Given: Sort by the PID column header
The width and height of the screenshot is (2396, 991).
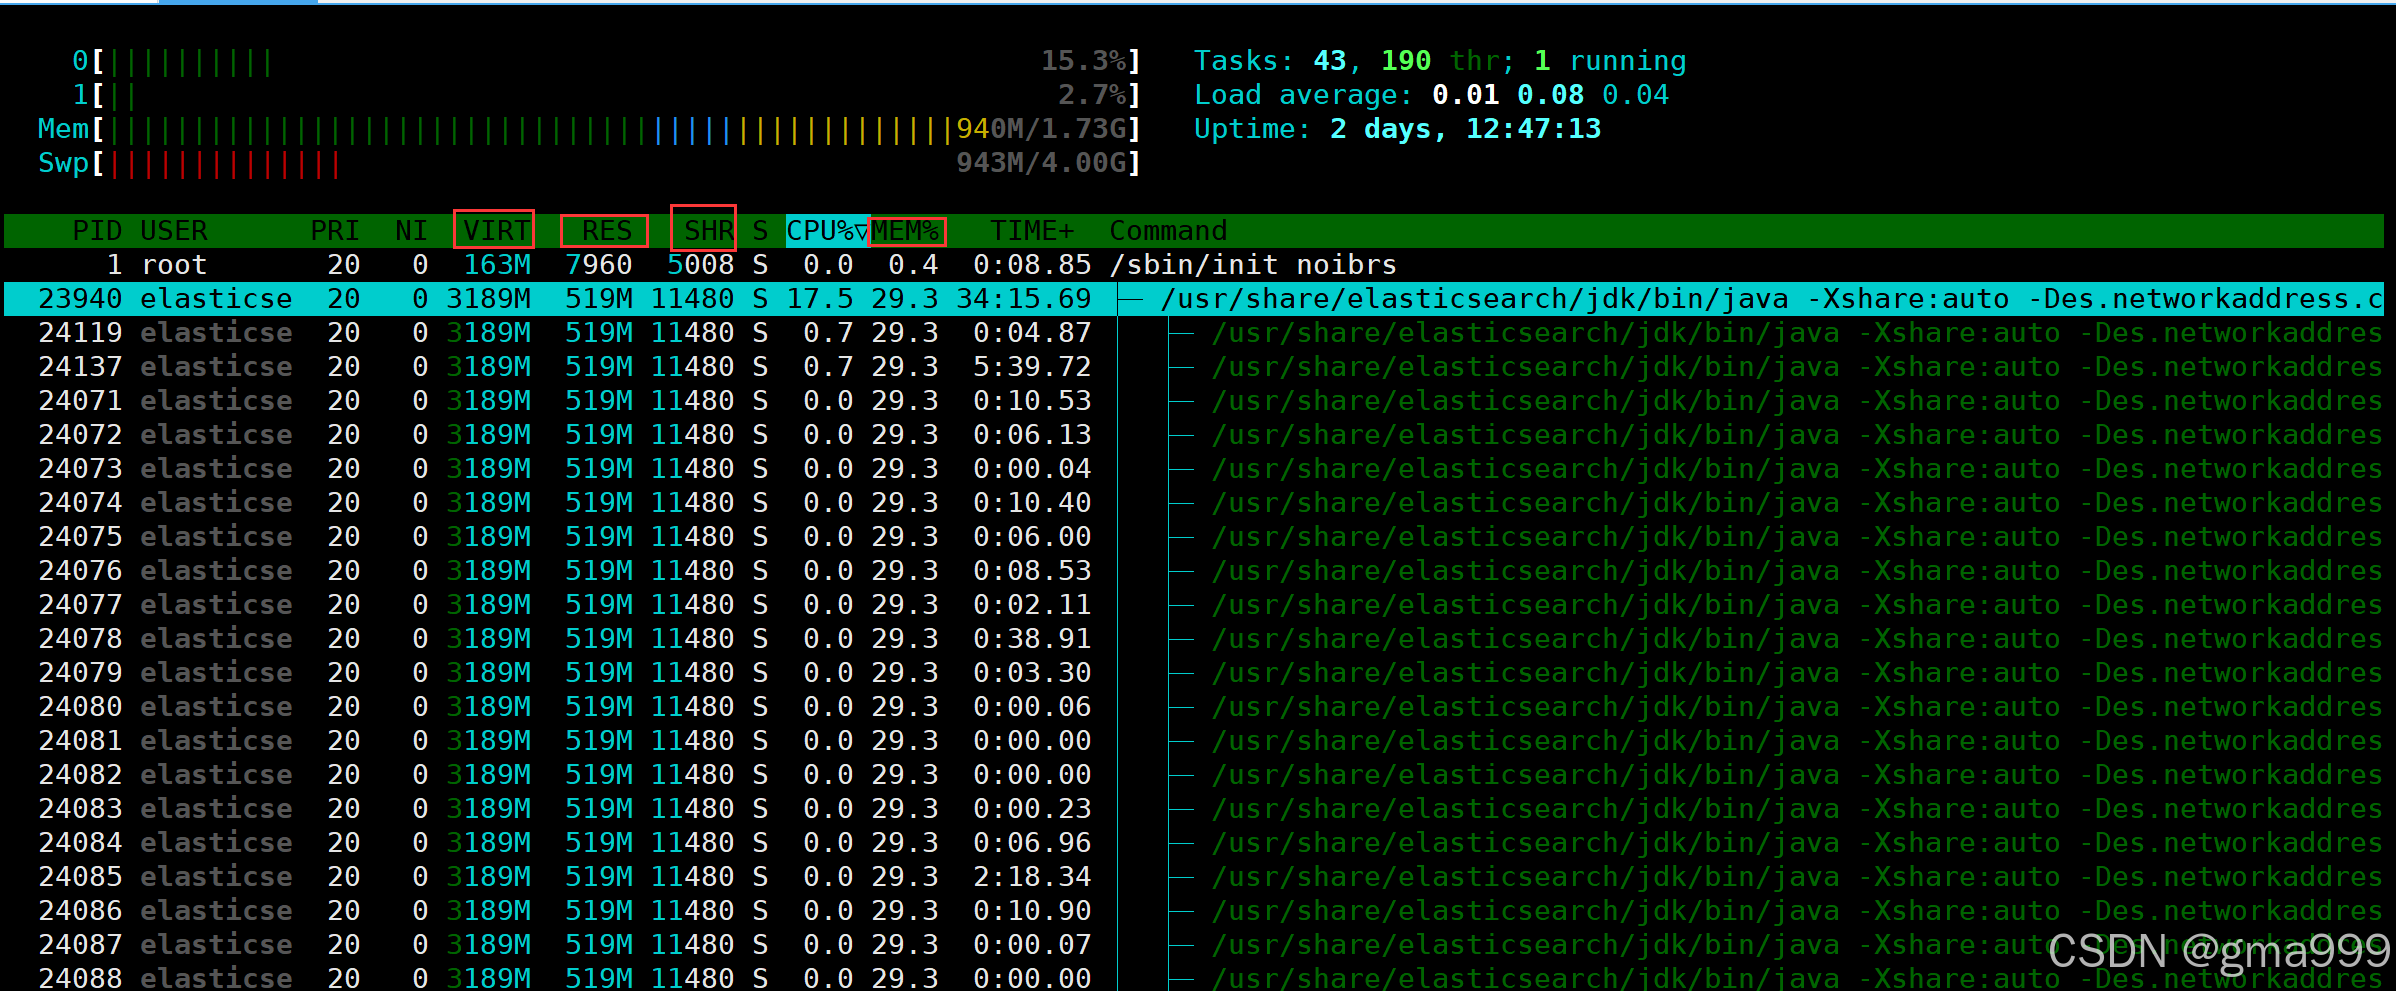Looking at the screenshot, I should tap(97, 231).
